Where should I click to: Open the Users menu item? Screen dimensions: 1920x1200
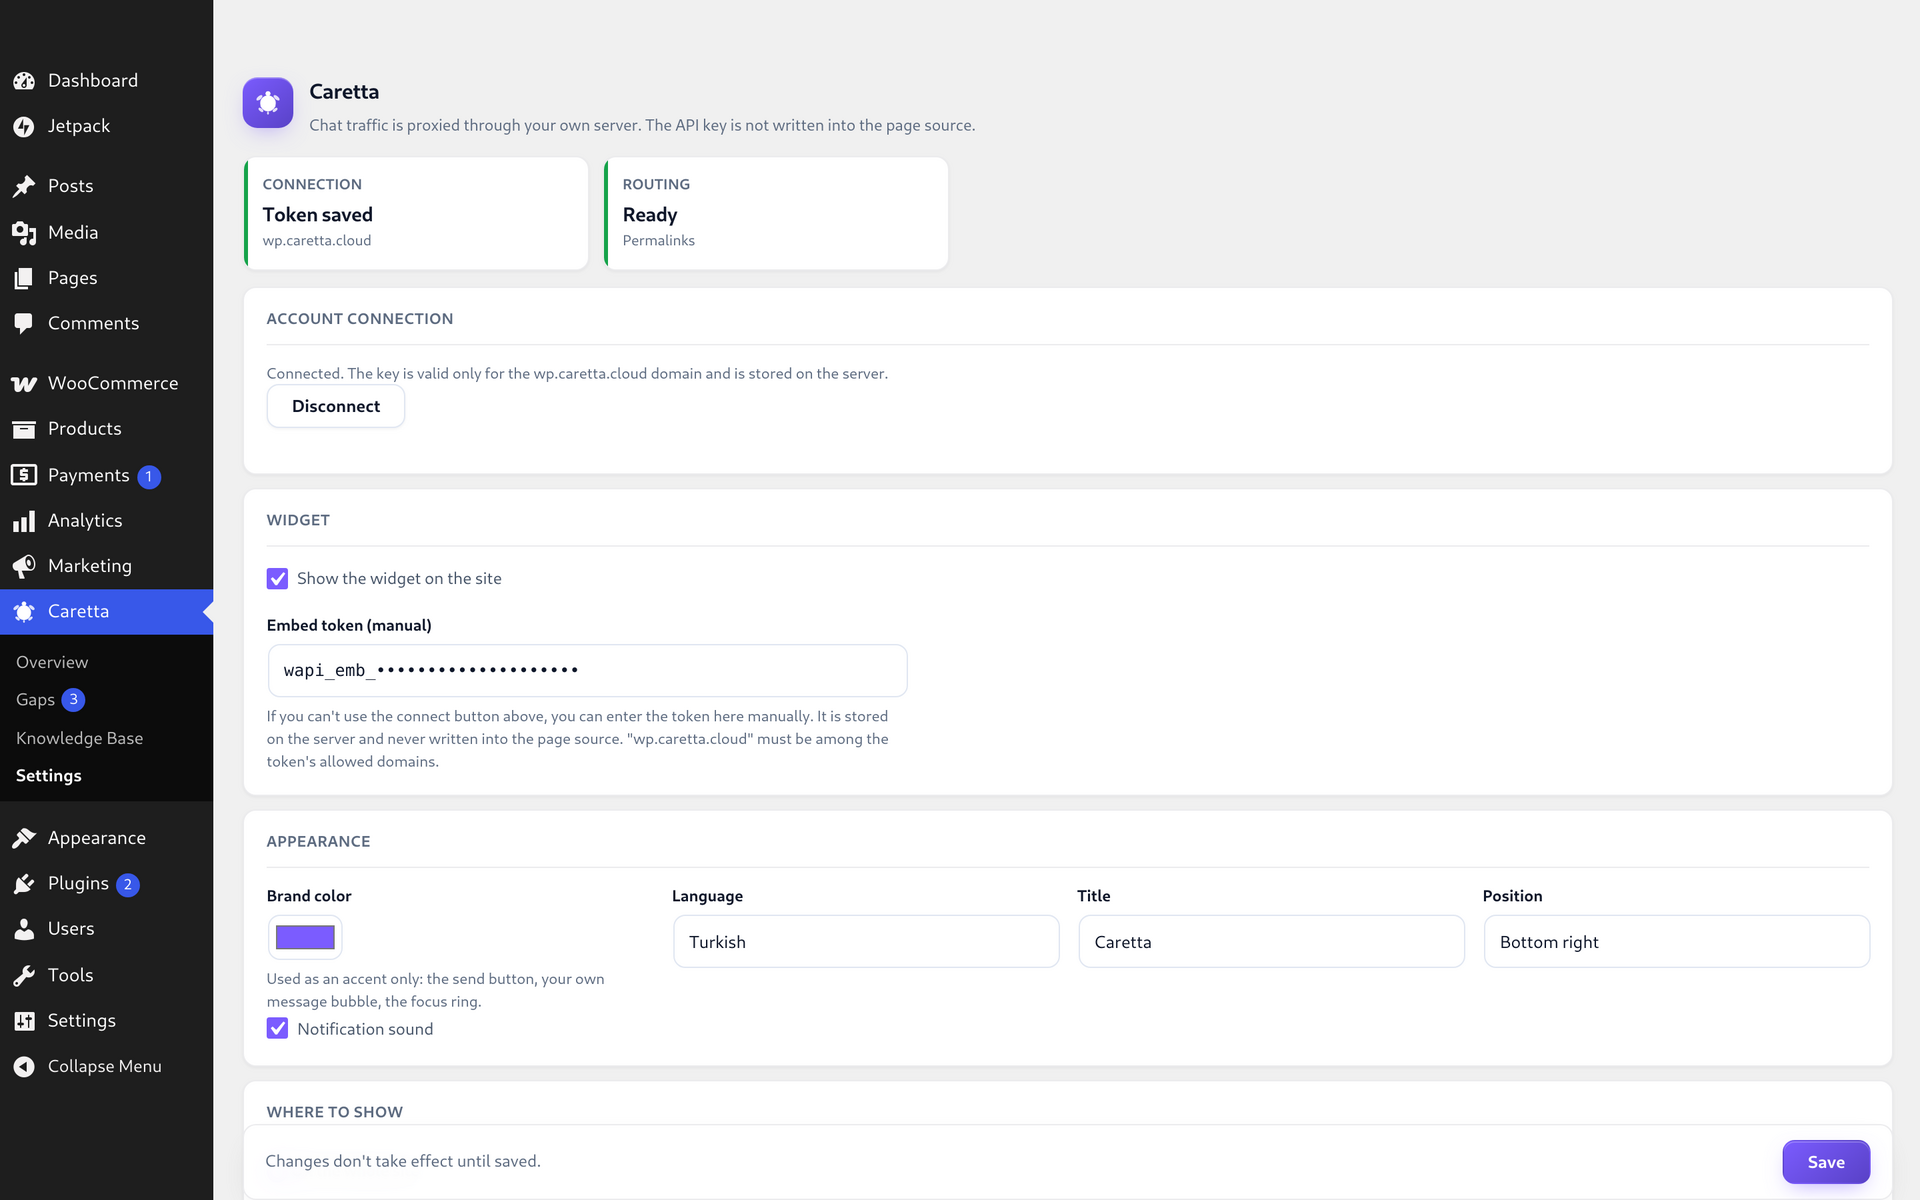pyautogui.click(x=106, y=929)
